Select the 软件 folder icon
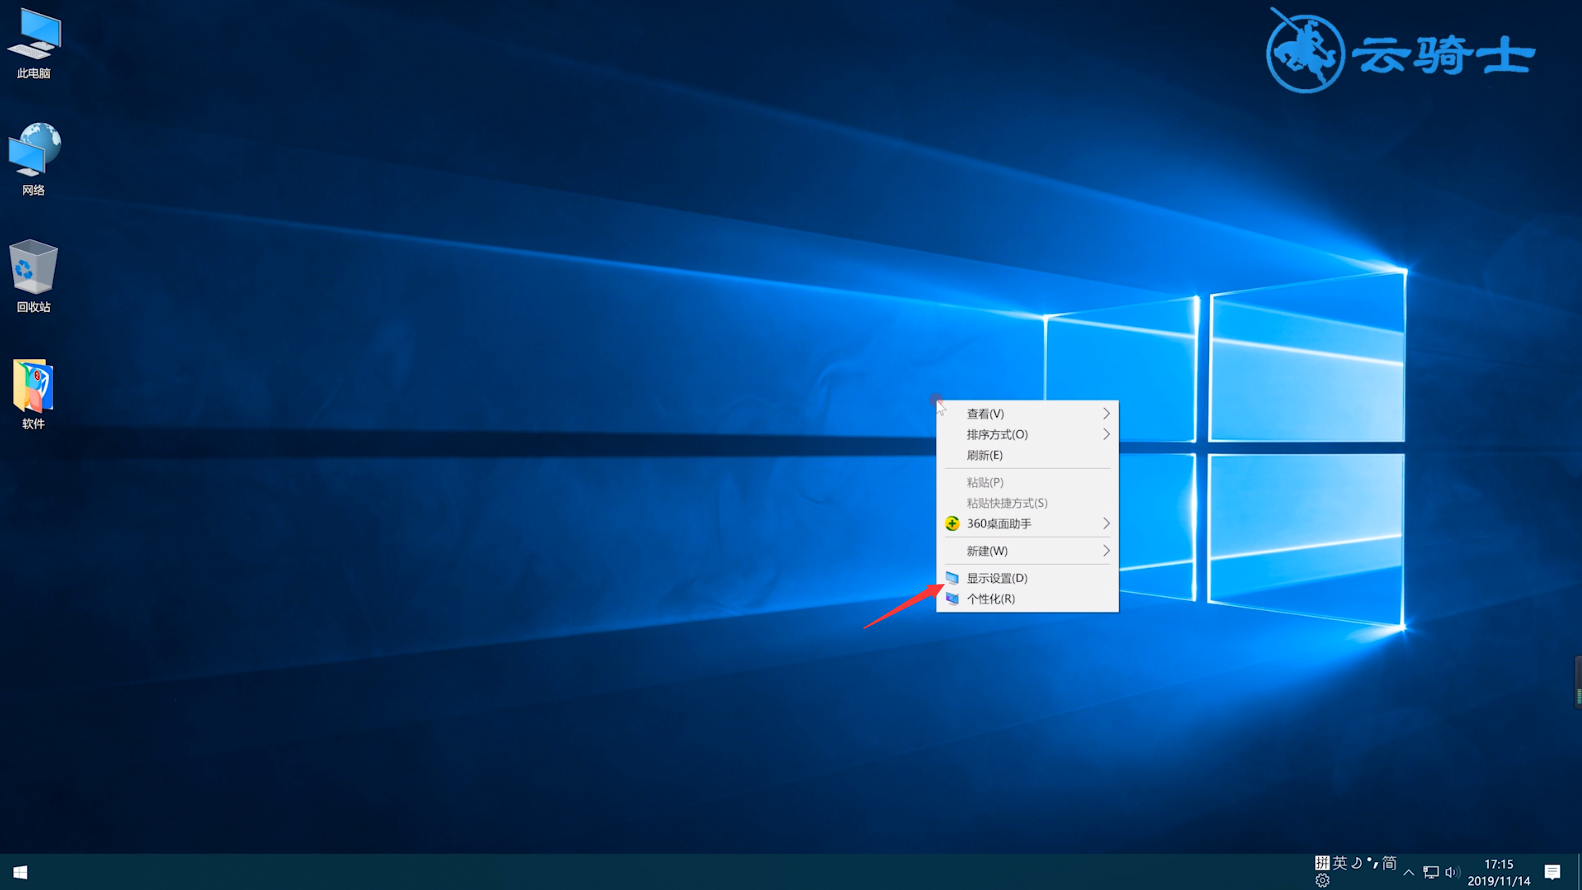 [x=34, y=395]
